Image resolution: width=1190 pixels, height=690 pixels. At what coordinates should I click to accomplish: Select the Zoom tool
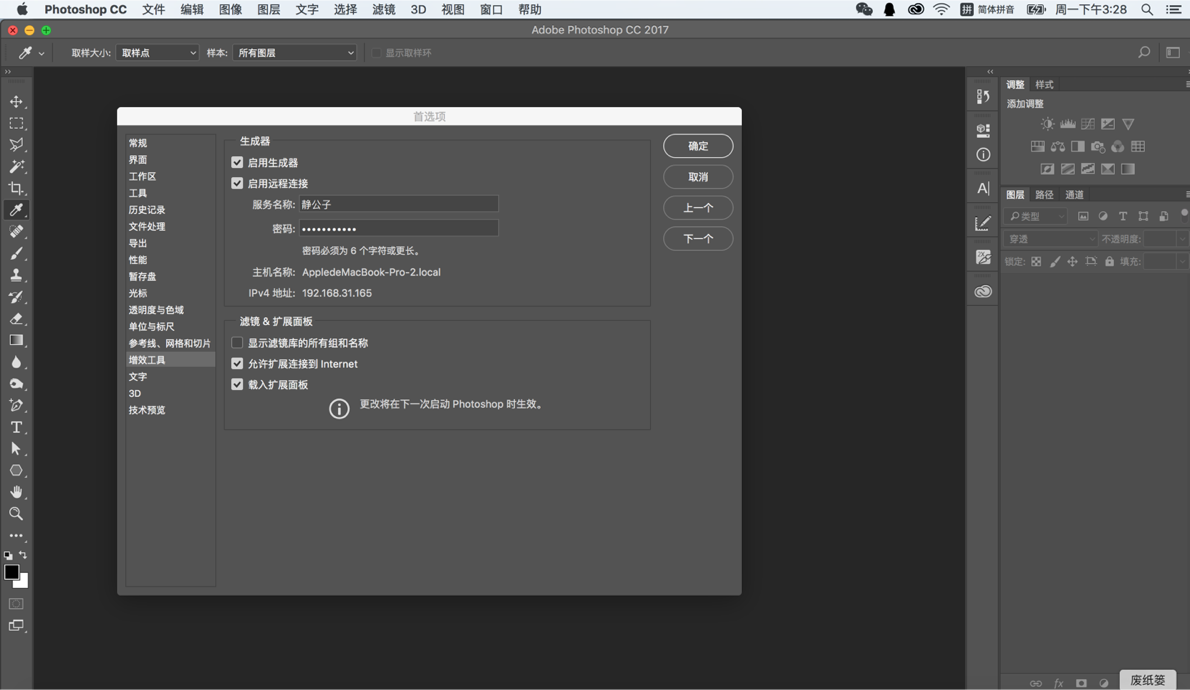(16, 514)
